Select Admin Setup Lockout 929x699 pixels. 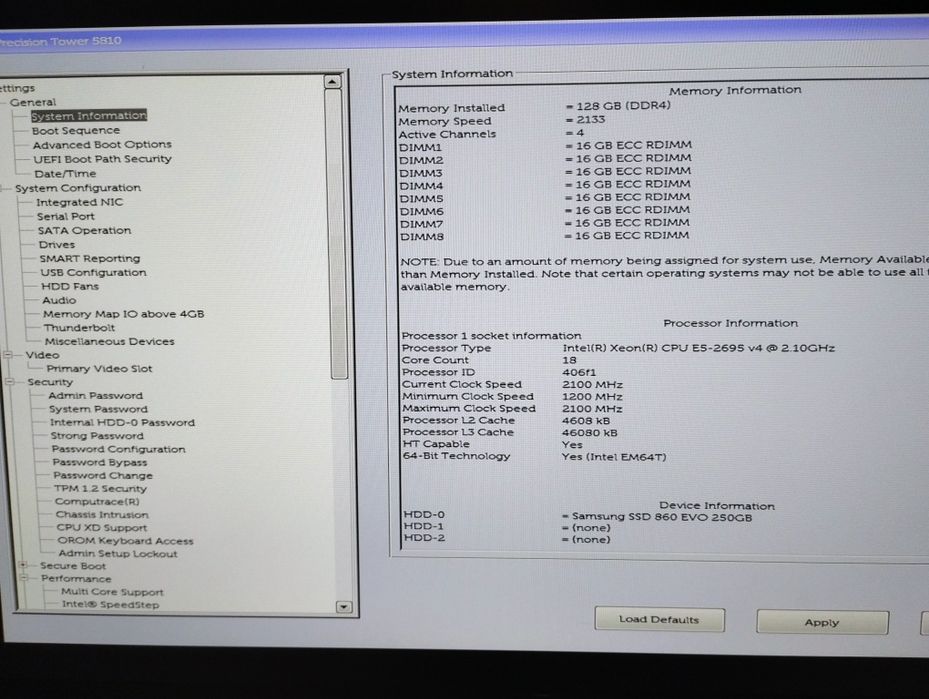pyautogui.click(x=118, y=554)
